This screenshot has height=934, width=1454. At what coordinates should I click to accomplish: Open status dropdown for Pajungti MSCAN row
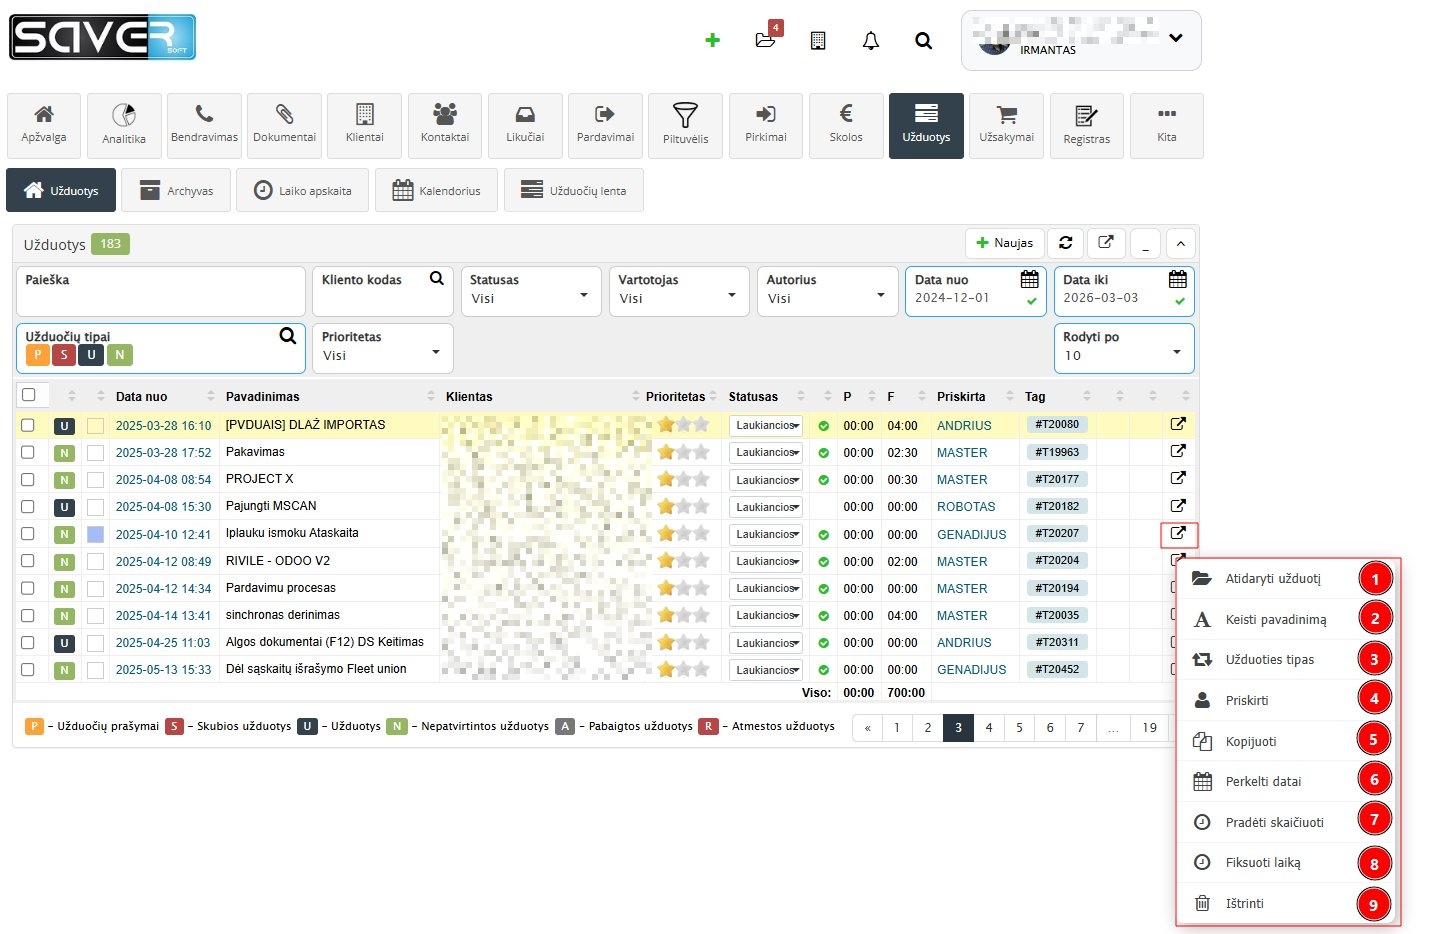[766, 507]
